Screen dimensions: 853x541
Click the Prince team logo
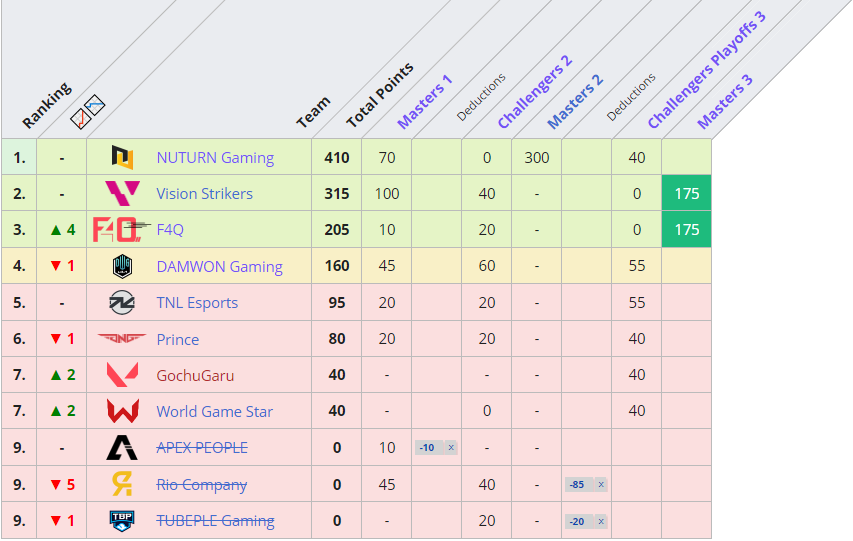coord(122,339)
